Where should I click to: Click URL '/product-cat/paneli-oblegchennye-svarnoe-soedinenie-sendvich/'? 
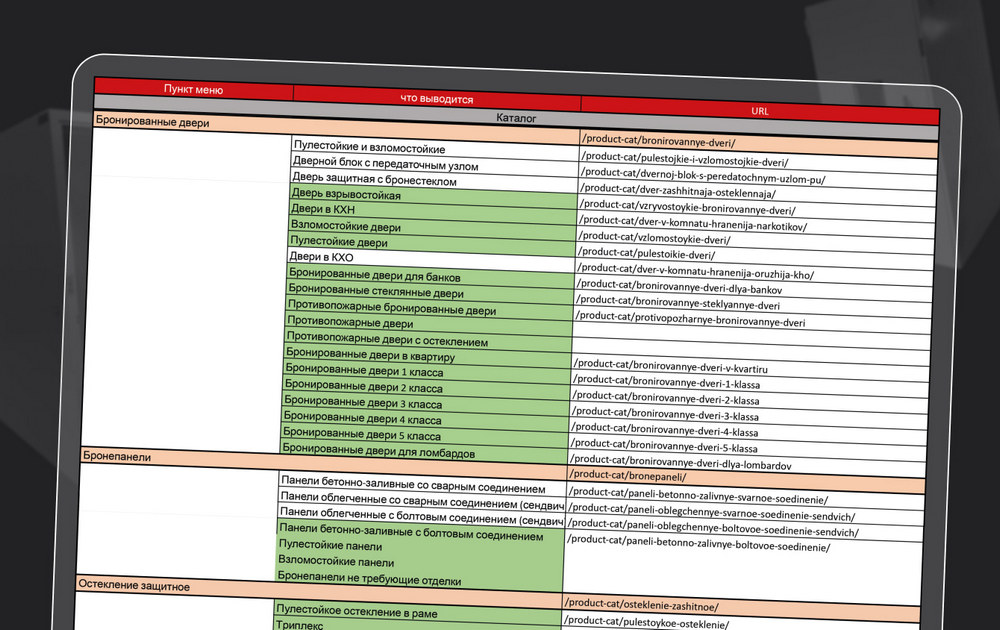coord(711,511)
